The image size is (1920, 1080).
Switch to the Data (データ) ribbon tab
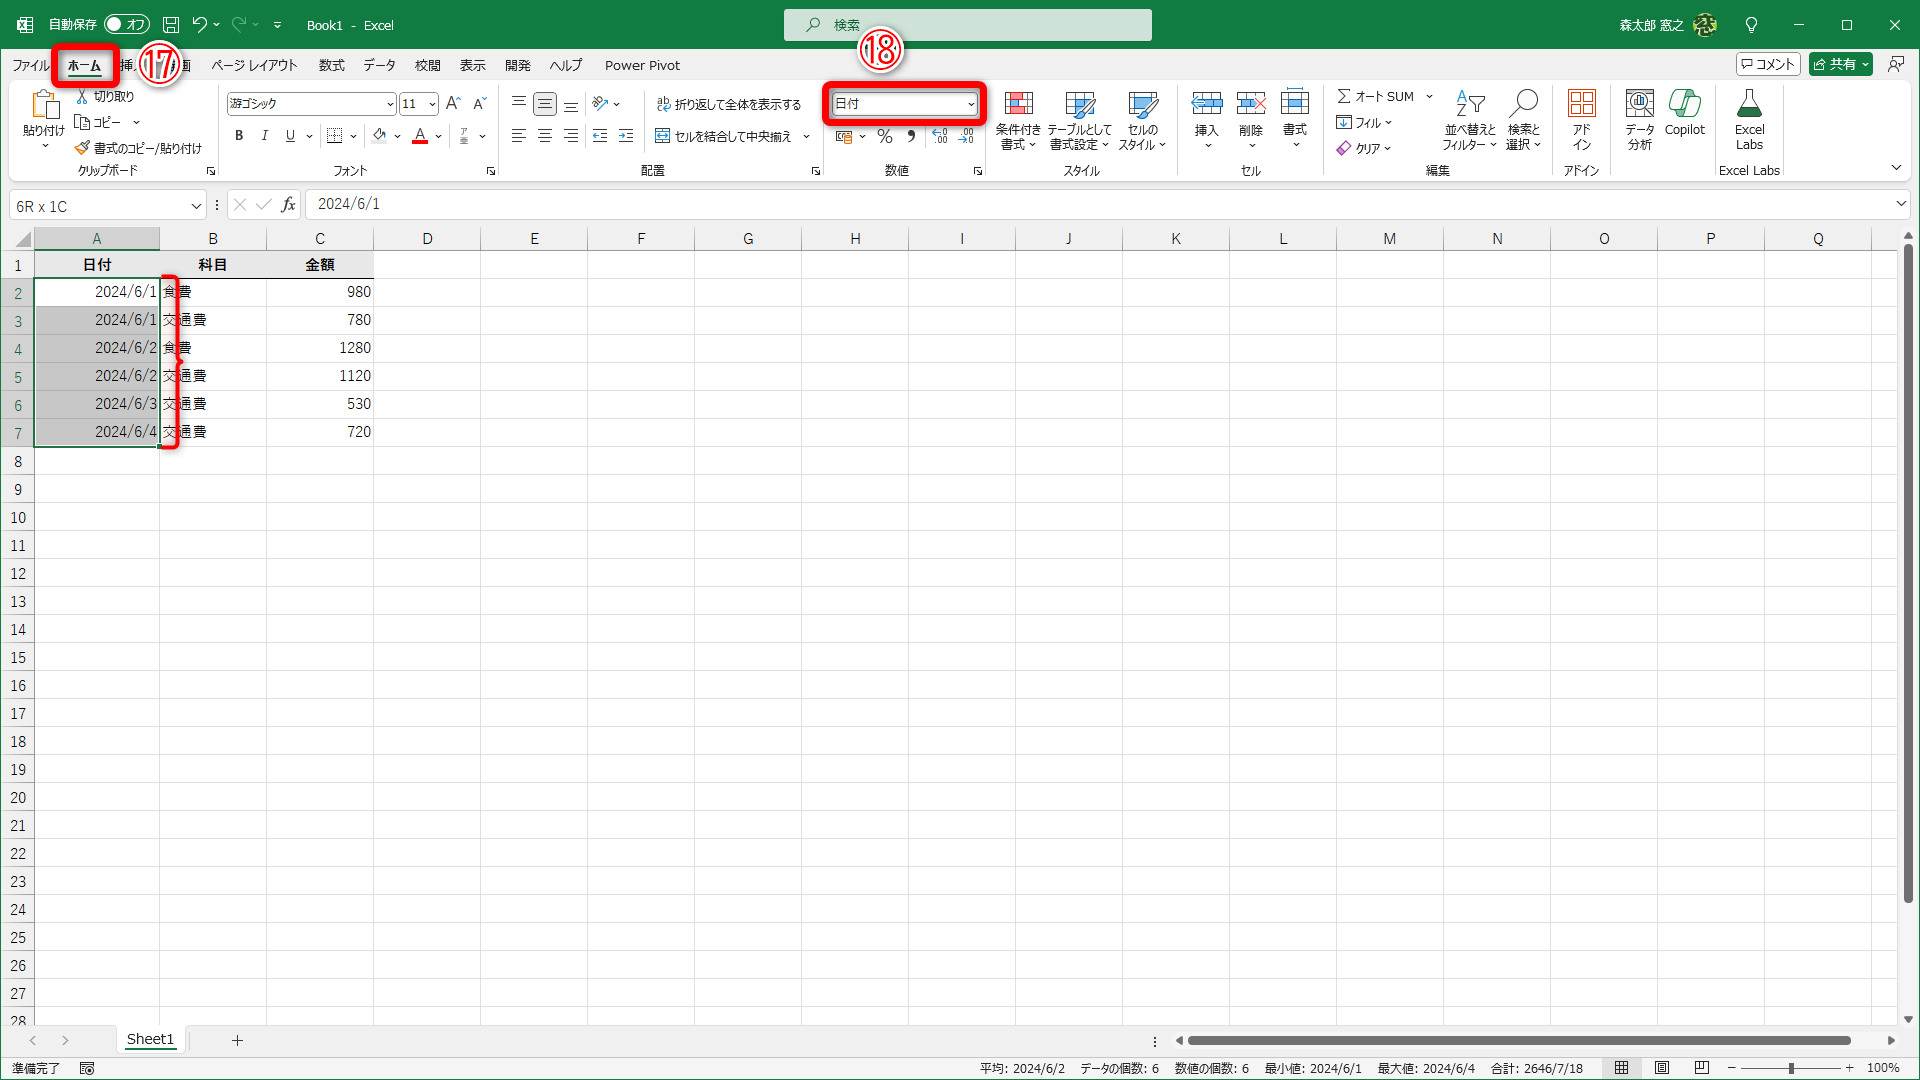[x=379, y=65]
